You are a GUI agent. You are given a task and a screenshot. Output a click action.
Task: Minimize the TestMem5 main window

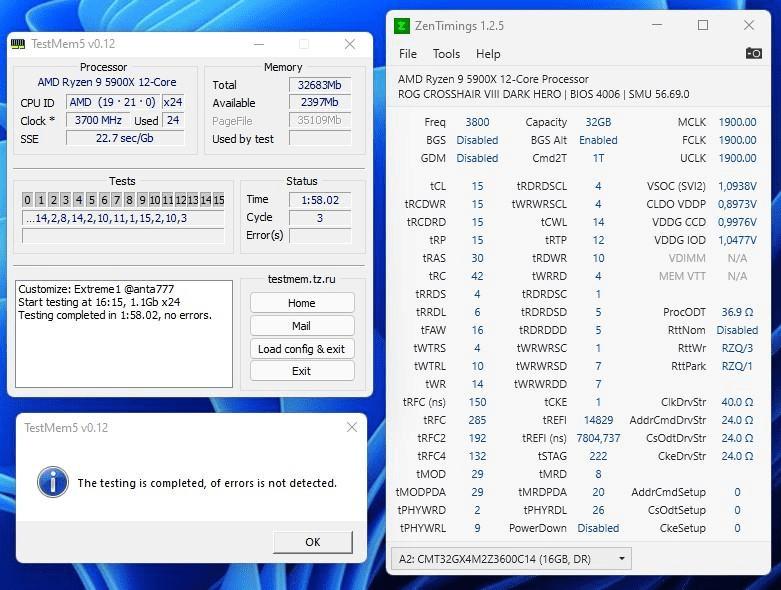[x=259, y=44]
